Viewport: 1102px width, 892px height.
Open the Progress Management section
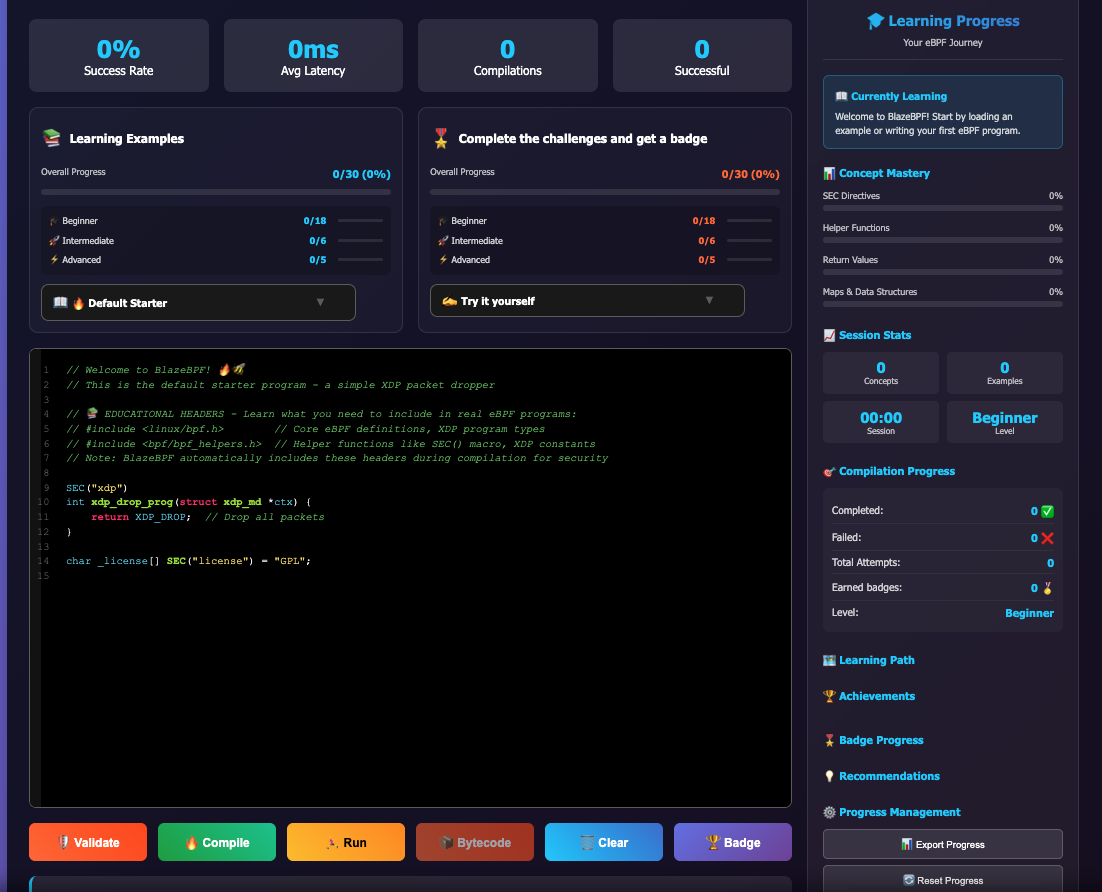(900, 812)
